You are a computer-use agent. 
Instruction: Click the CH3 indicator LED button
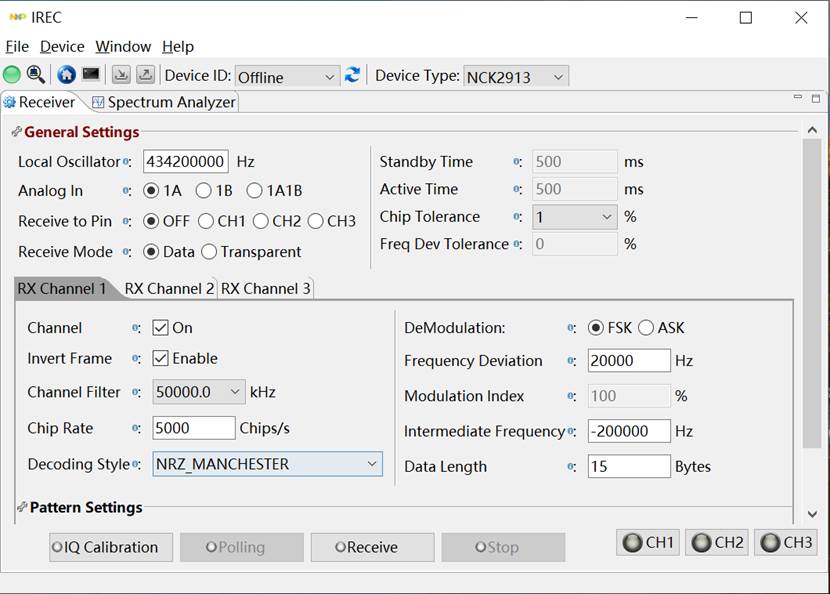click(786, 543)
